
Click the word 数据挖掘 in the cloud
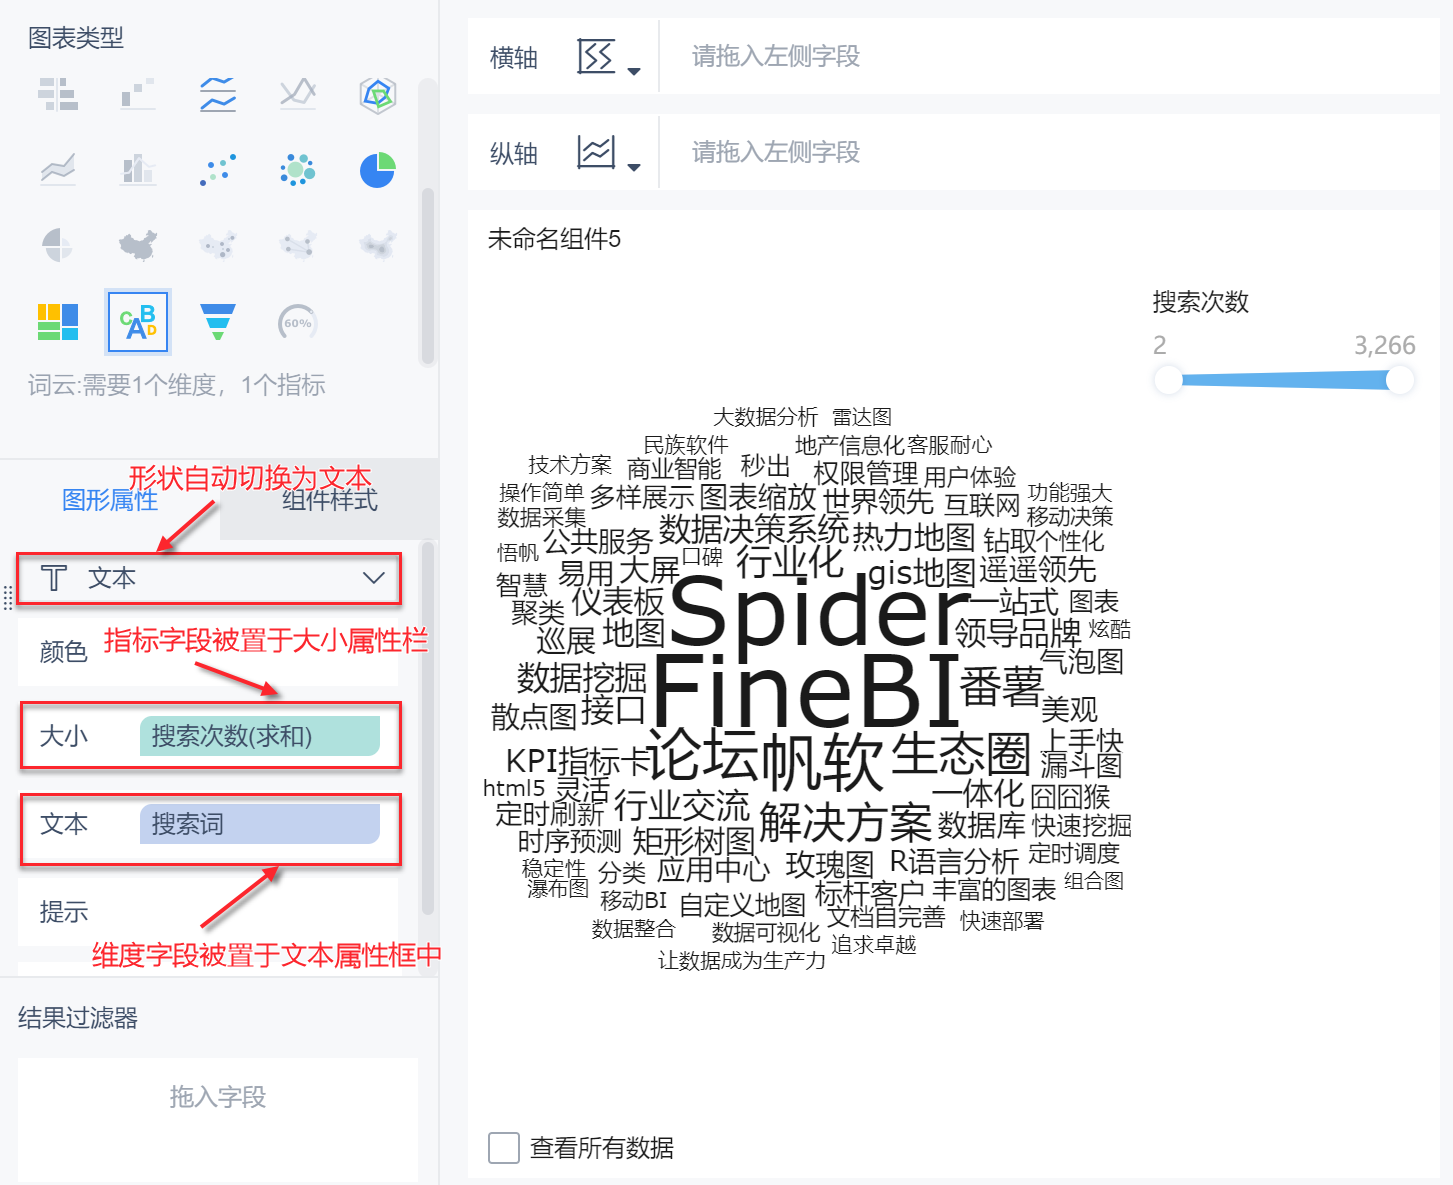pyautogui.click(x=581, y=678)
